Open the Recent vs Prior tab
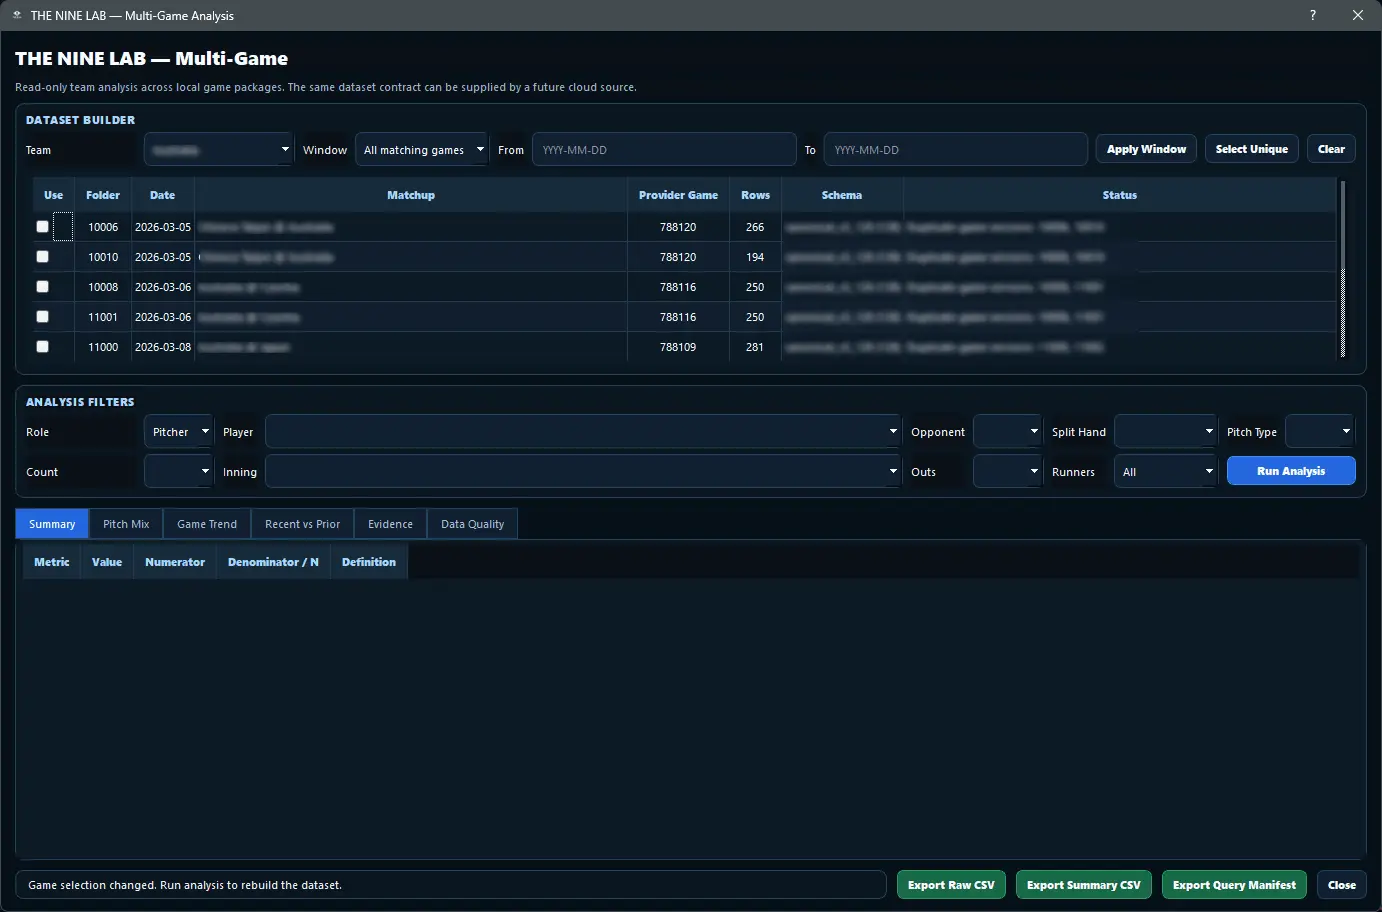Image resolution: width=1382 pixels, height=912 pixels. pyautogui.click(x=302, y=524)
